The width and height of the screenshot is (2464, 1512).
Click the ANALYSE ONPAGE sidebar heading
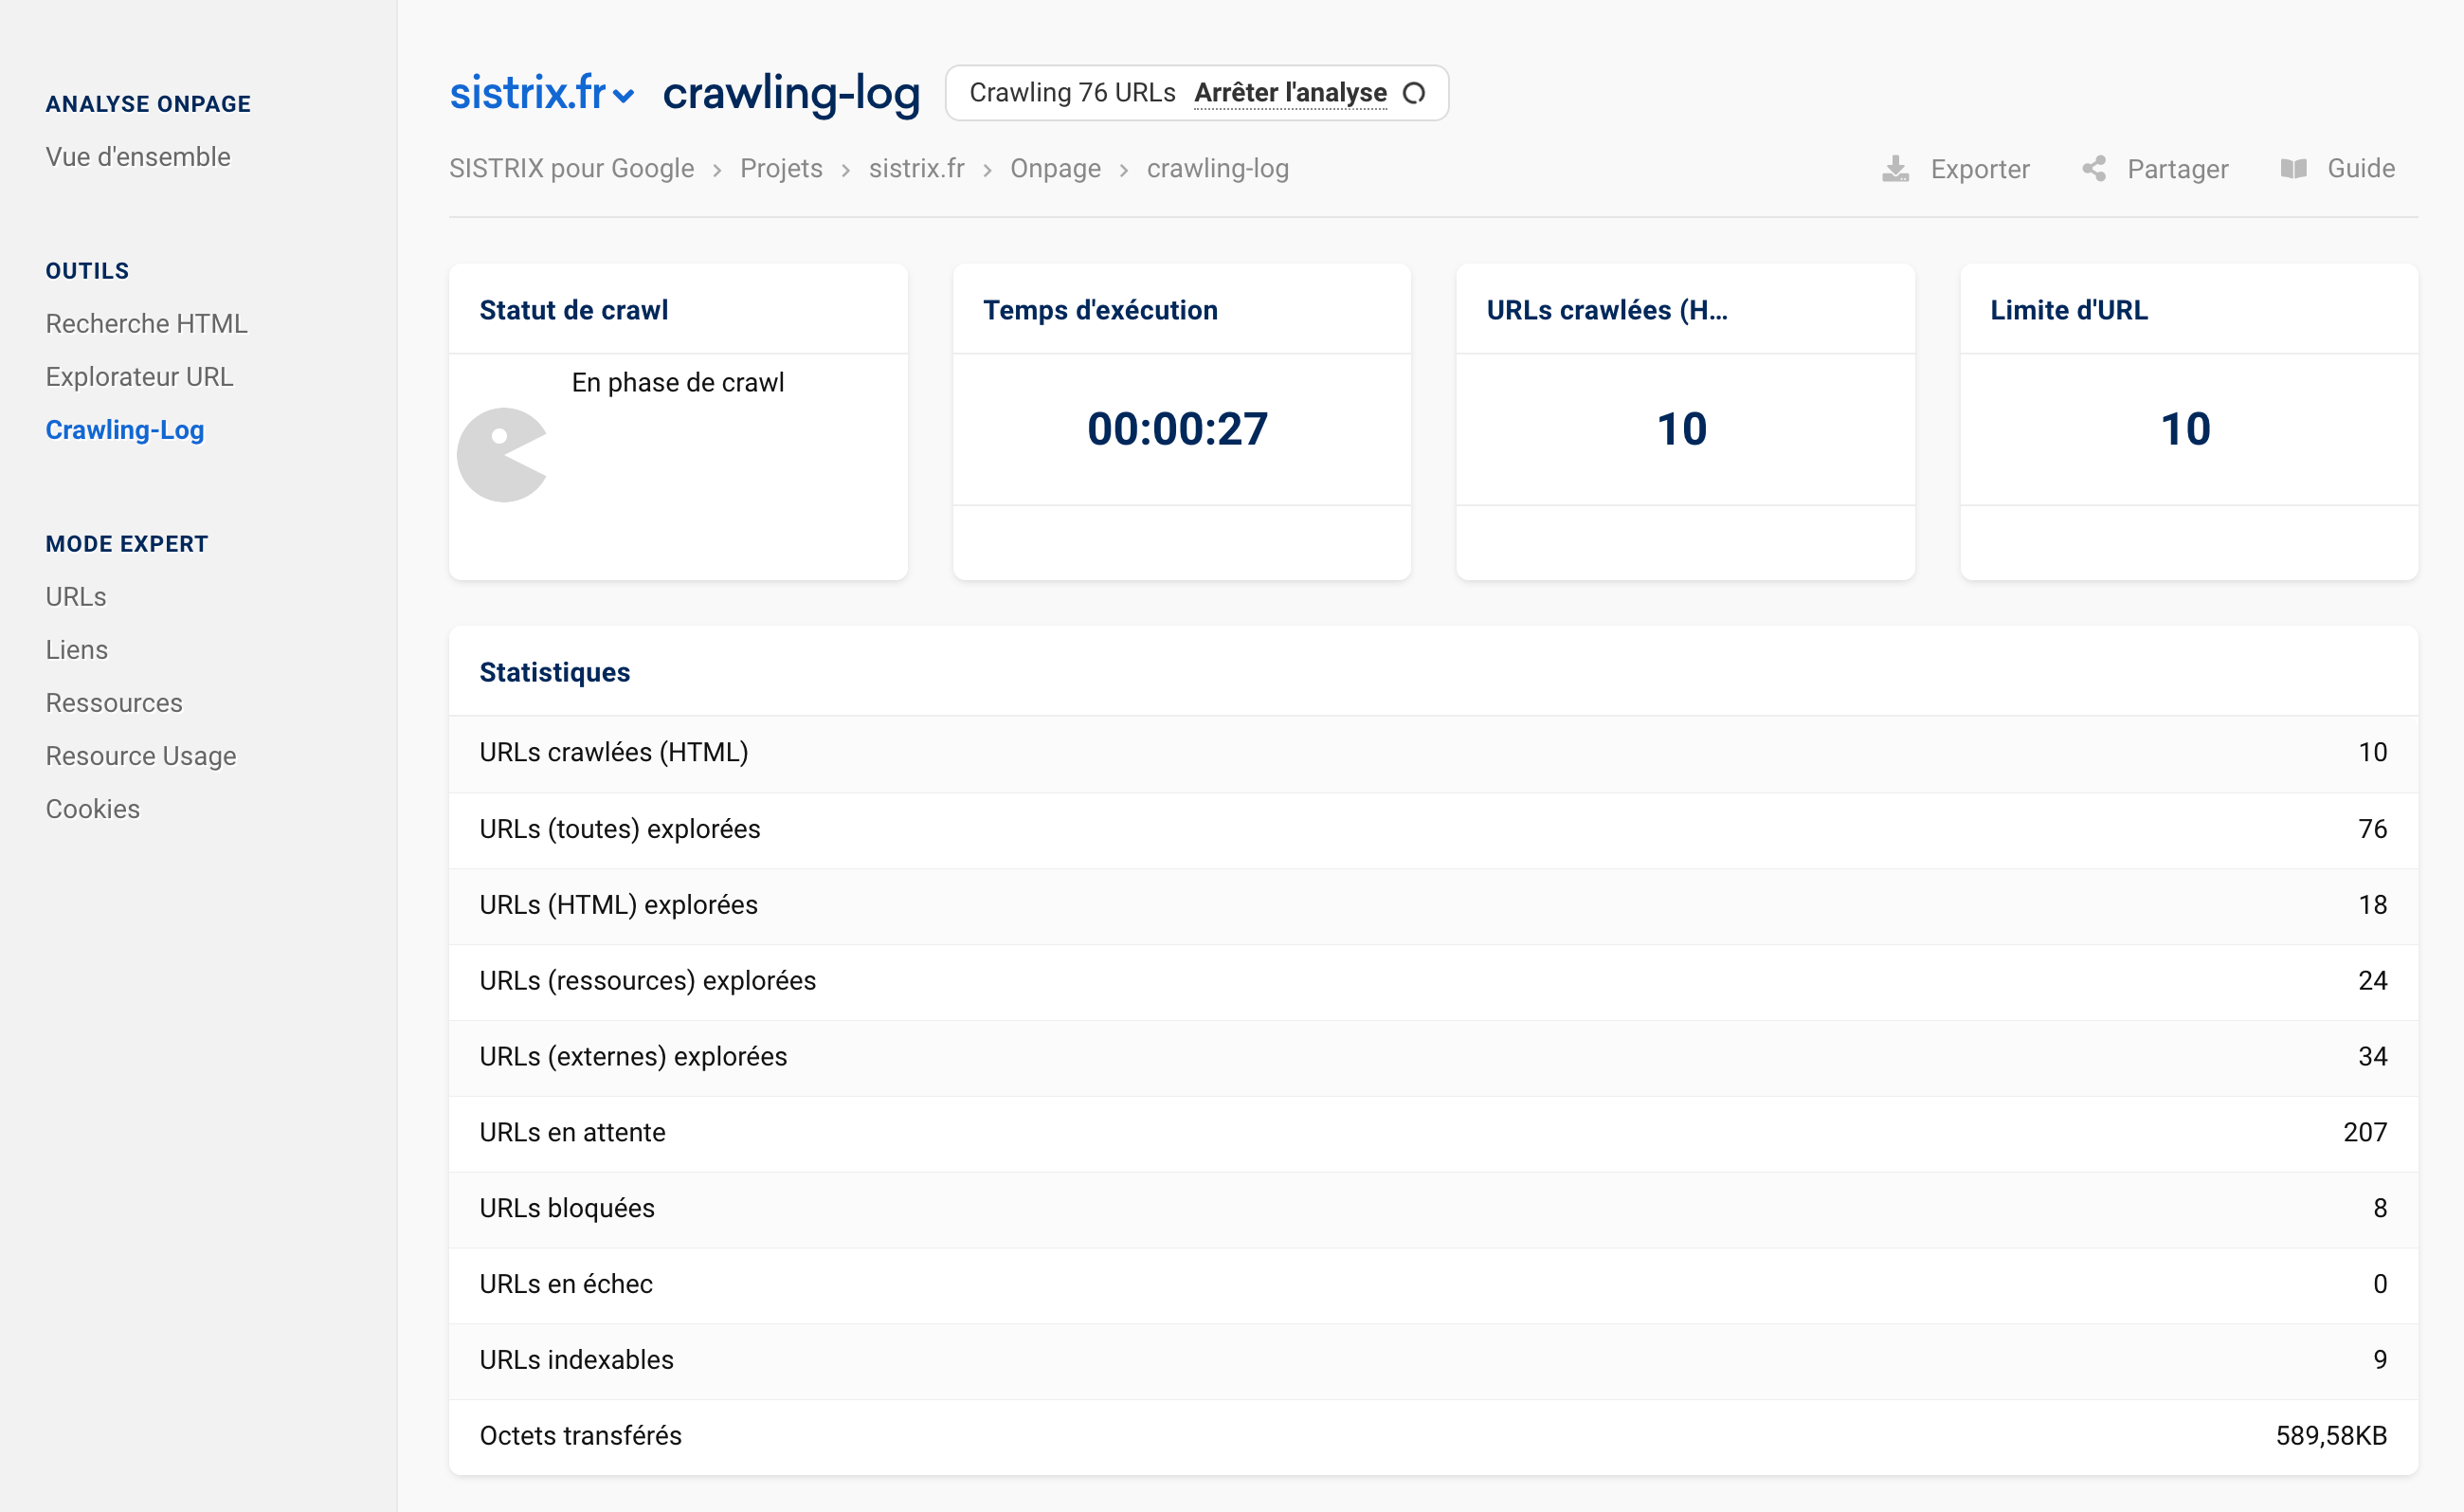(x=148, y=104)
